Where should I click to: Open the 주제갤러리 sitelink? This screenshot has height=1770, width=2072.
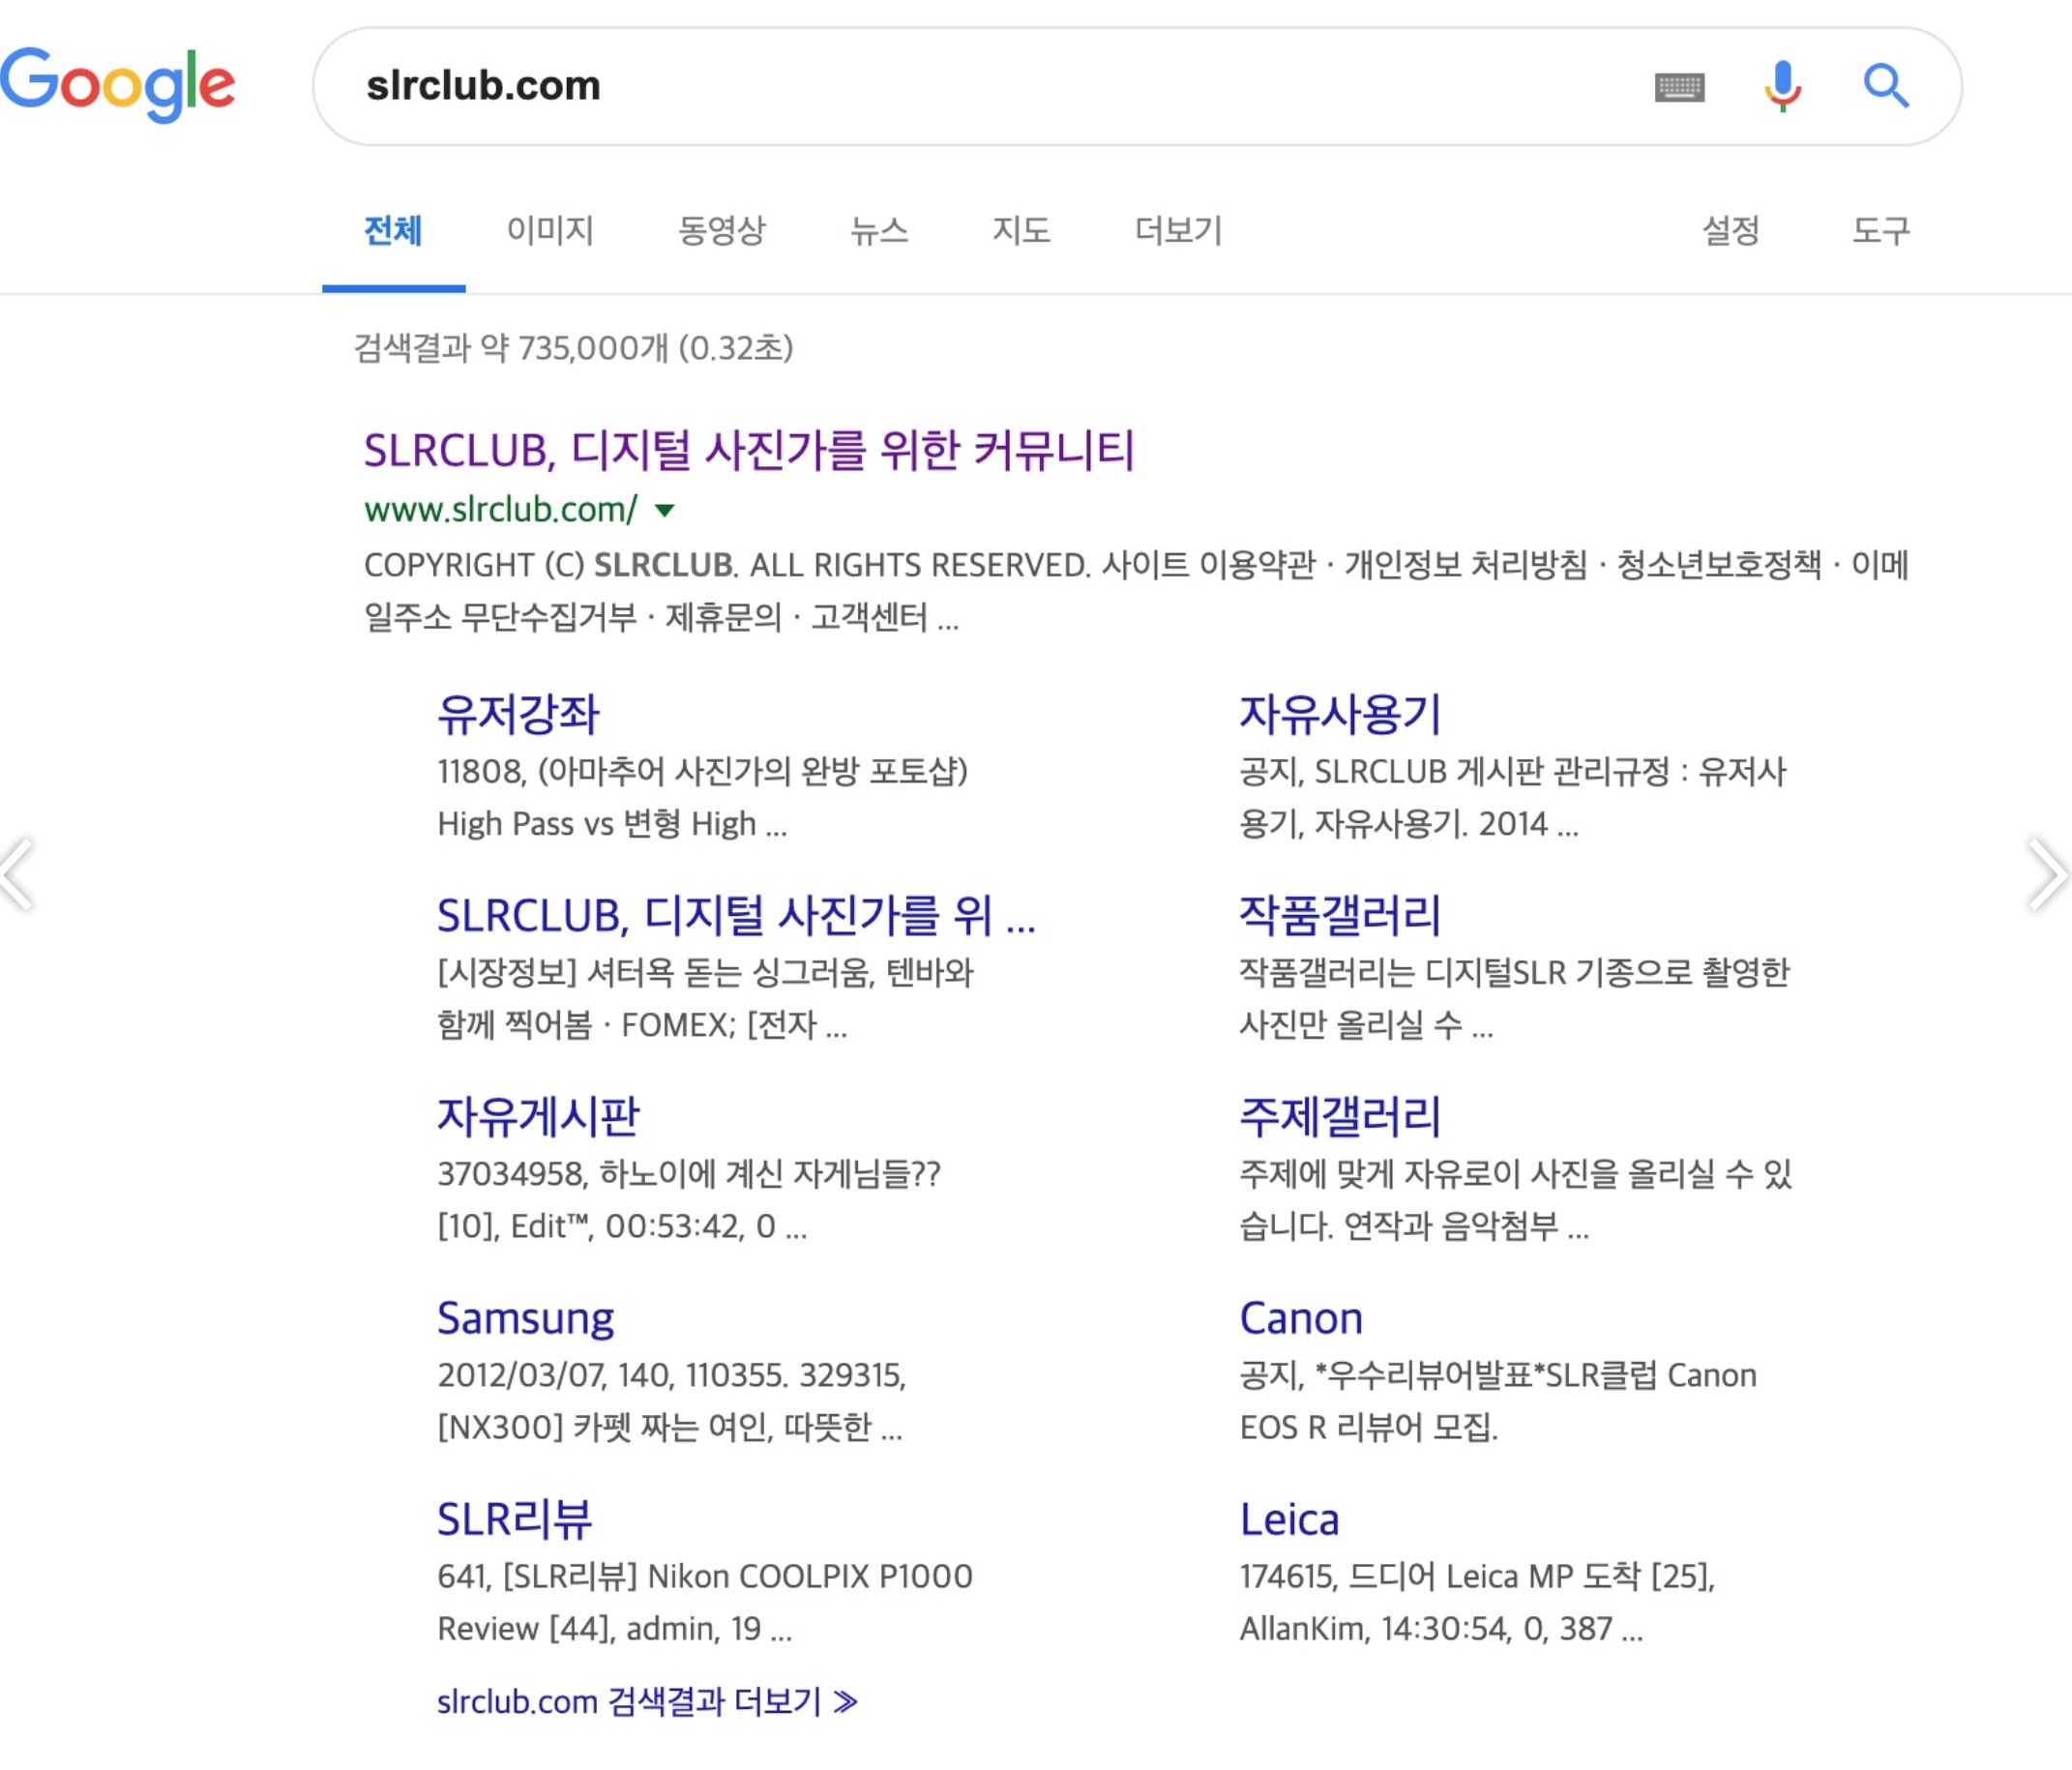(x=1340, y=1117)
